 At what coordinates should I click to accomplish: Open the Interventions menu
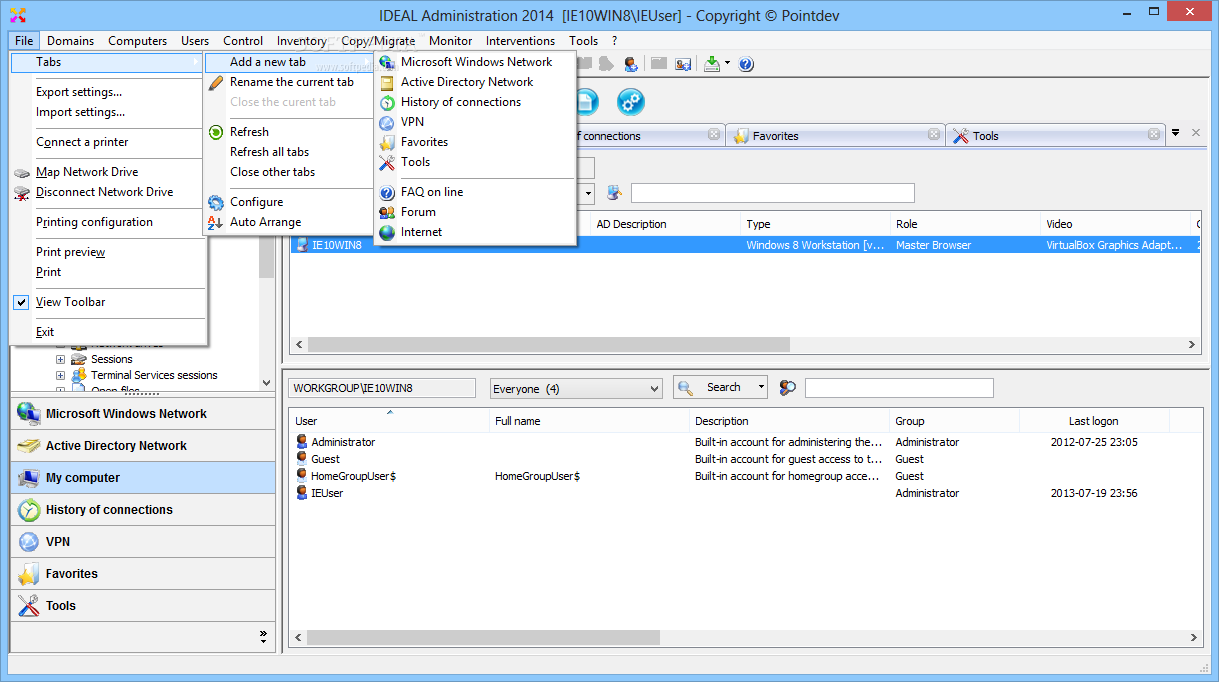click(520, 41)
